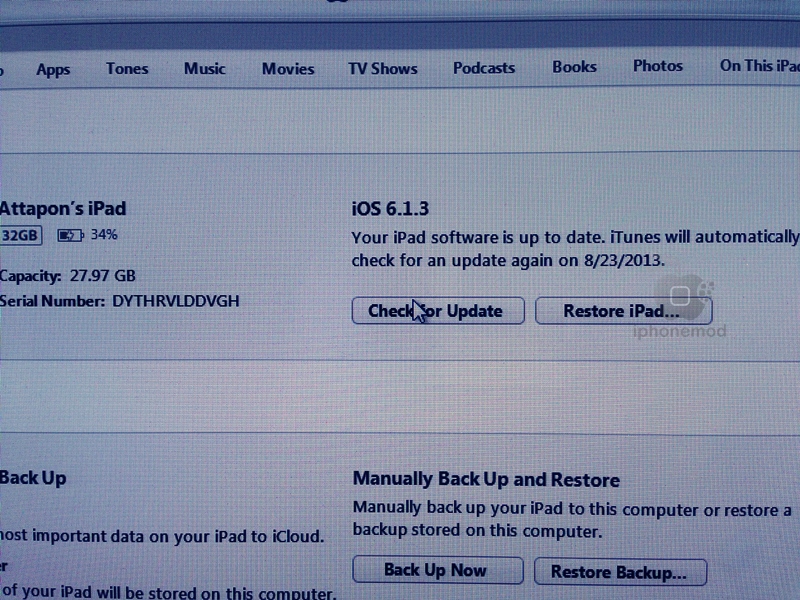Click the iOS 6.1.3 version heading

[x=390, y=209]
